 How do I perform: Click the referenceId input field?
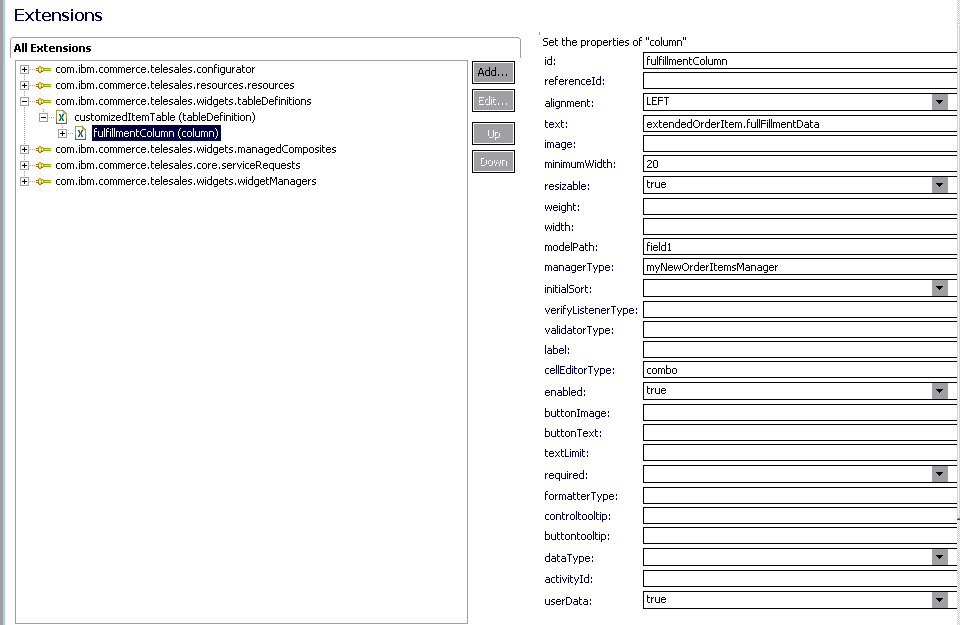click(800, 81)
